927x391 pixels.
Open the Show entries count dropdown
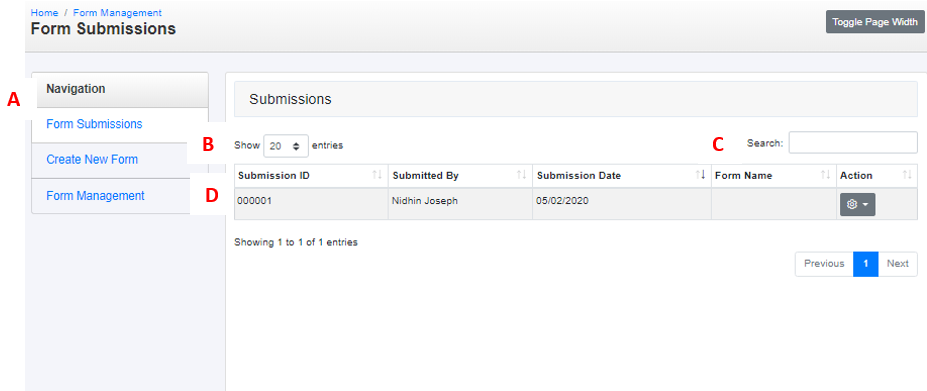286,146
